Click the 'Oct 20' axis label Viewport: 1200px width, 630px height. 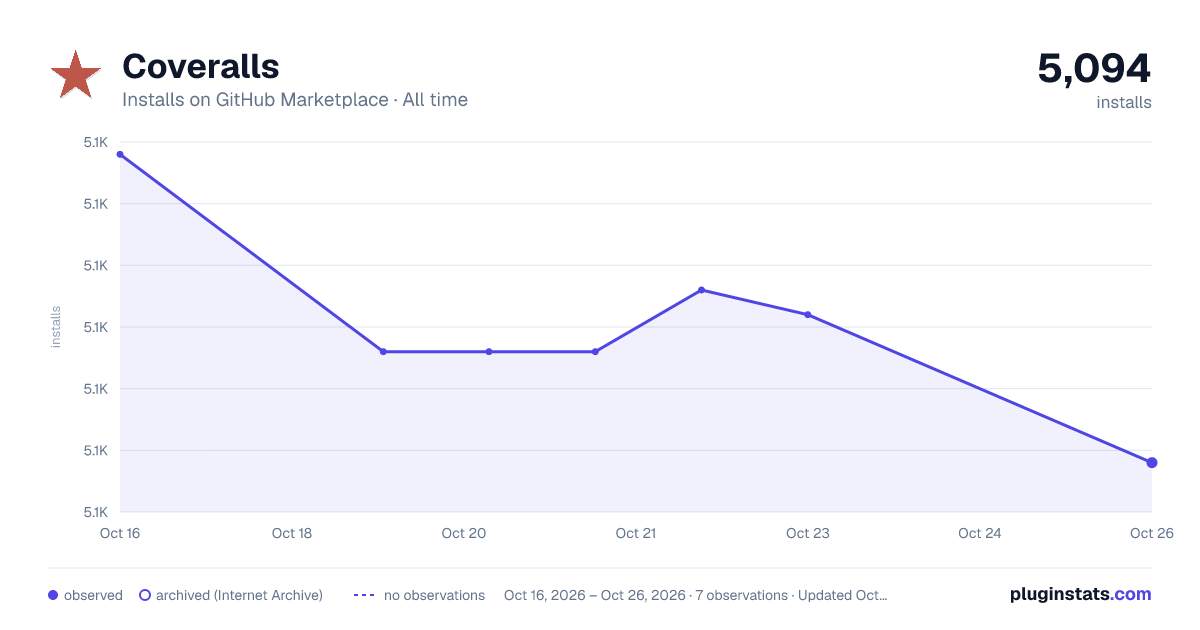(x=464, y=533)
